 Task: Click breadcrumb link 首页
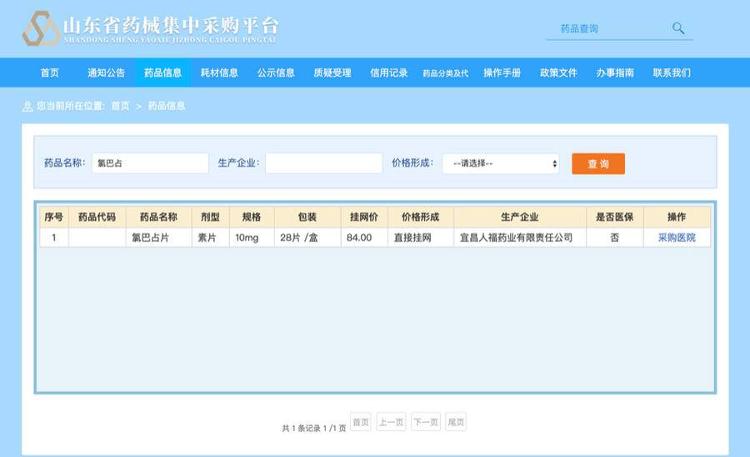click(121, 106)
